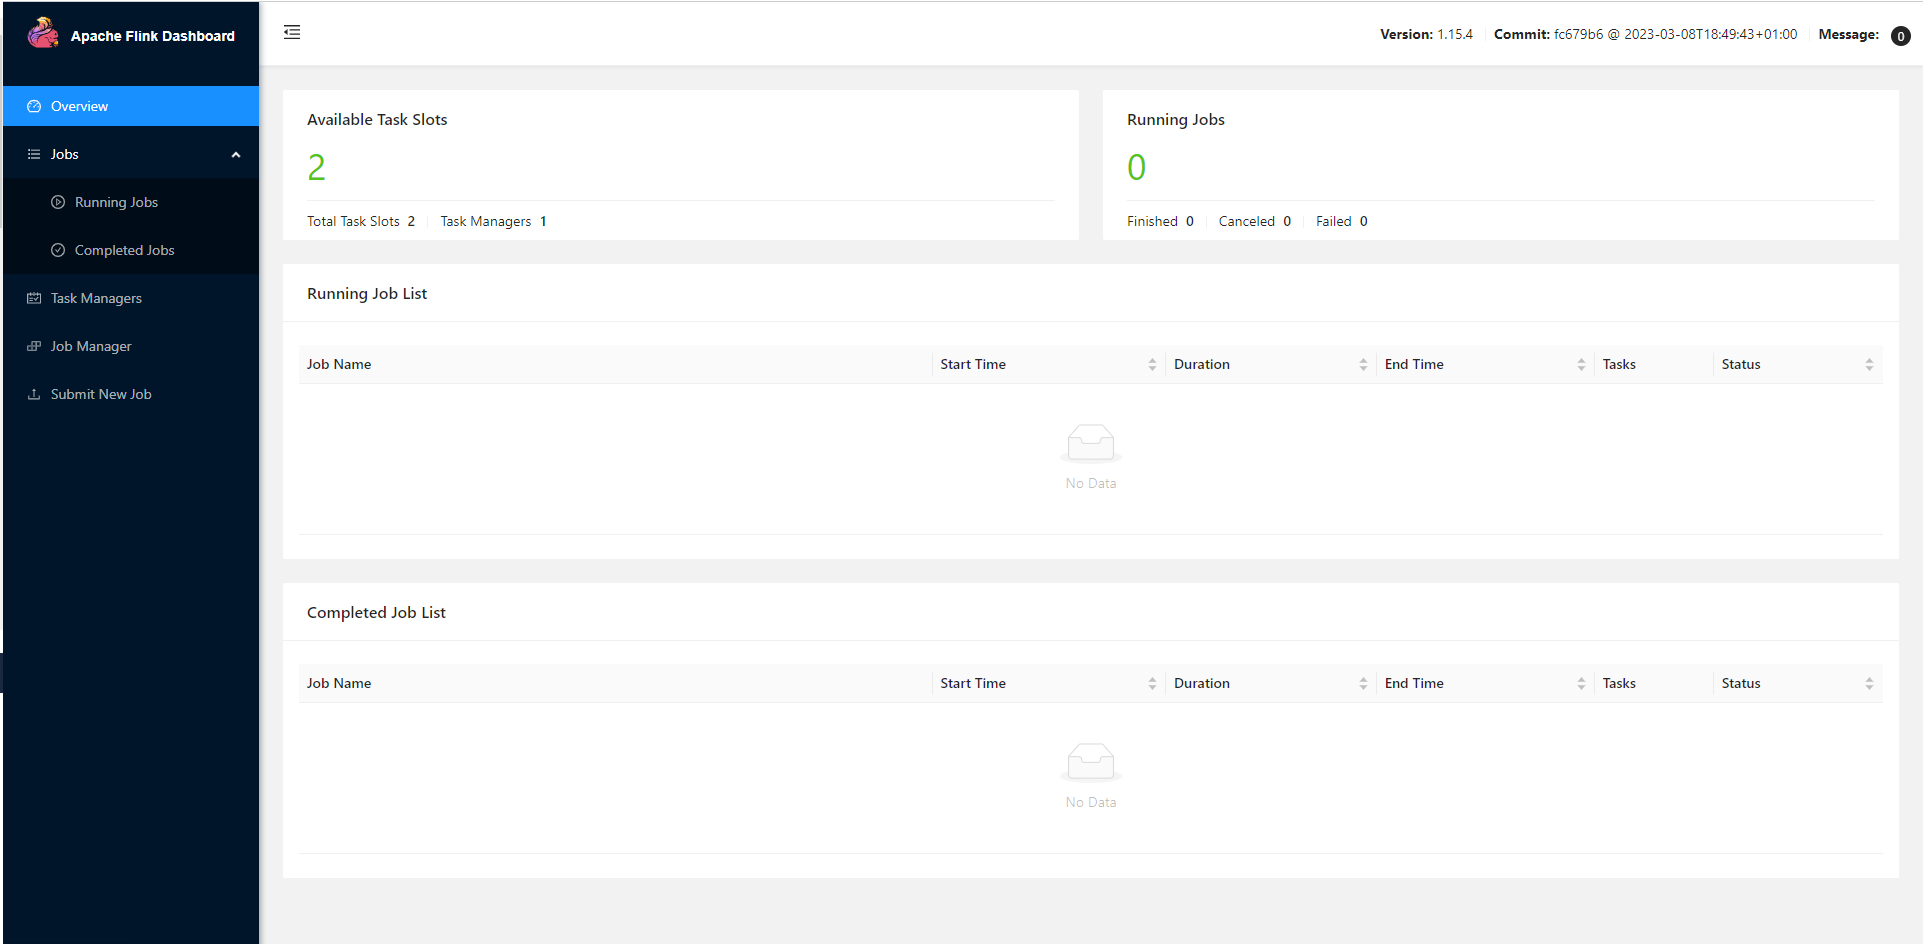Click the Running Jobs play-circle icon
This screenshot has width=1923, height=944.
pyautogui.click(x=58, y=202)
